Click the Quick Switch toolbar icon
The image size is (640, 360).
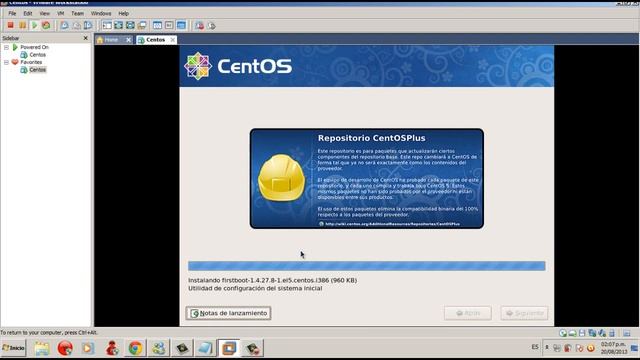118,25
